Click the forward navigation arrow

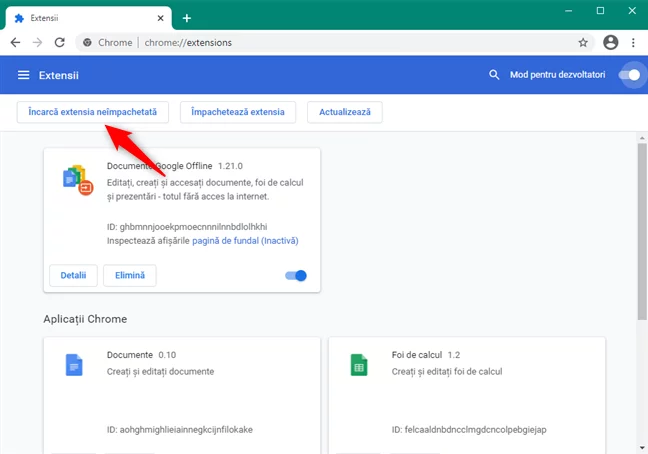(x=37, y=43)
